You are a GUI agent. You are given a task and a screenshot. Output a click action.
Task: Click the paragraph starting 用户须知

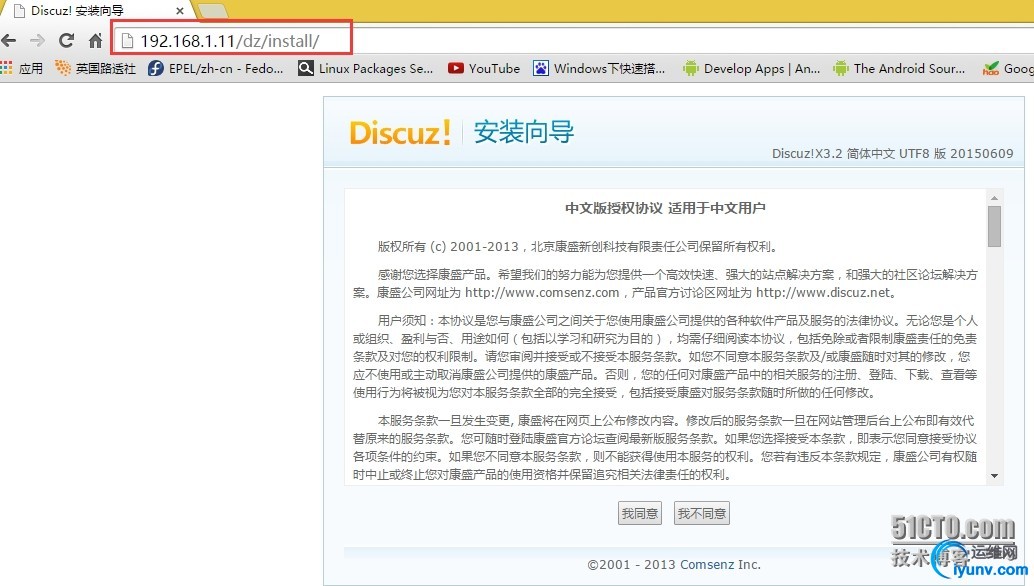point(665,357)
